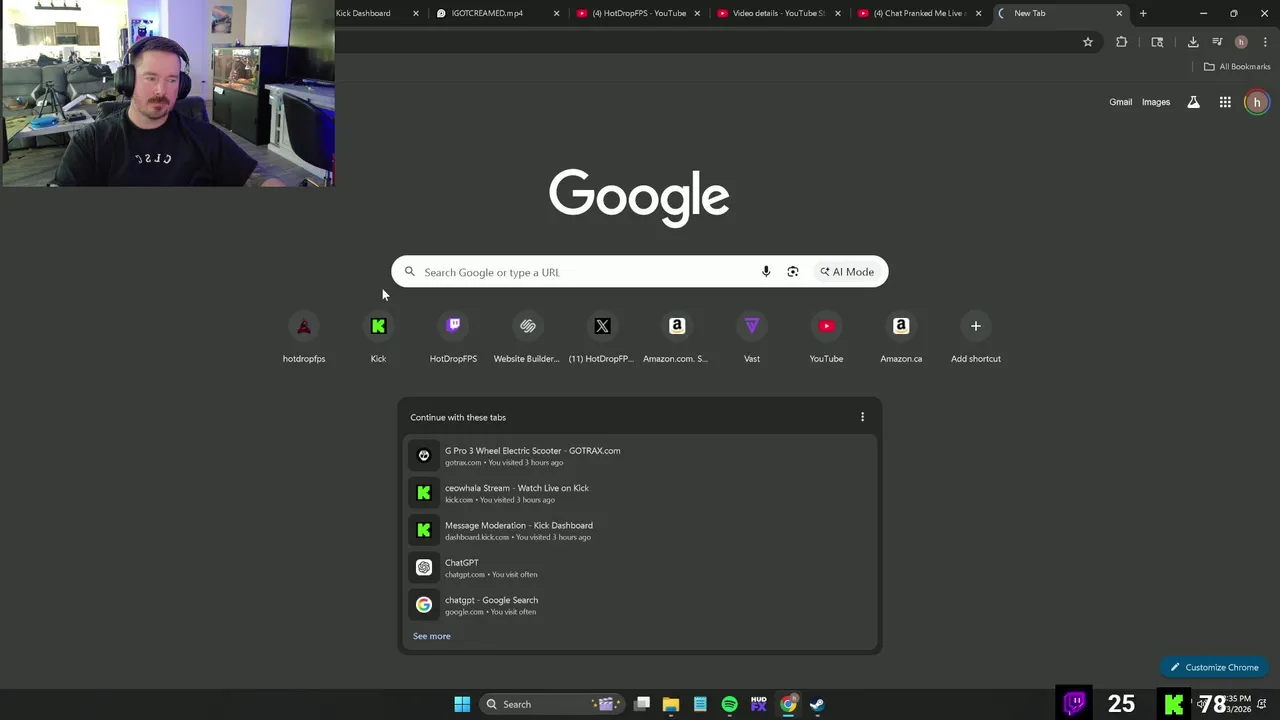Image resolution: width=1280 pixels, height=720 pixels.
Task: Open Spotify from the taskbar
Action: [729, 704]
